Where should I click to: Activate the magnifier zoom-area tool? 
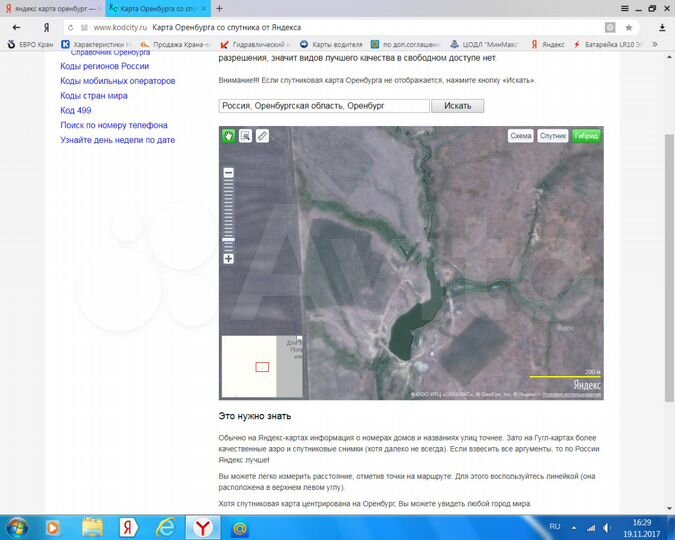245,135
